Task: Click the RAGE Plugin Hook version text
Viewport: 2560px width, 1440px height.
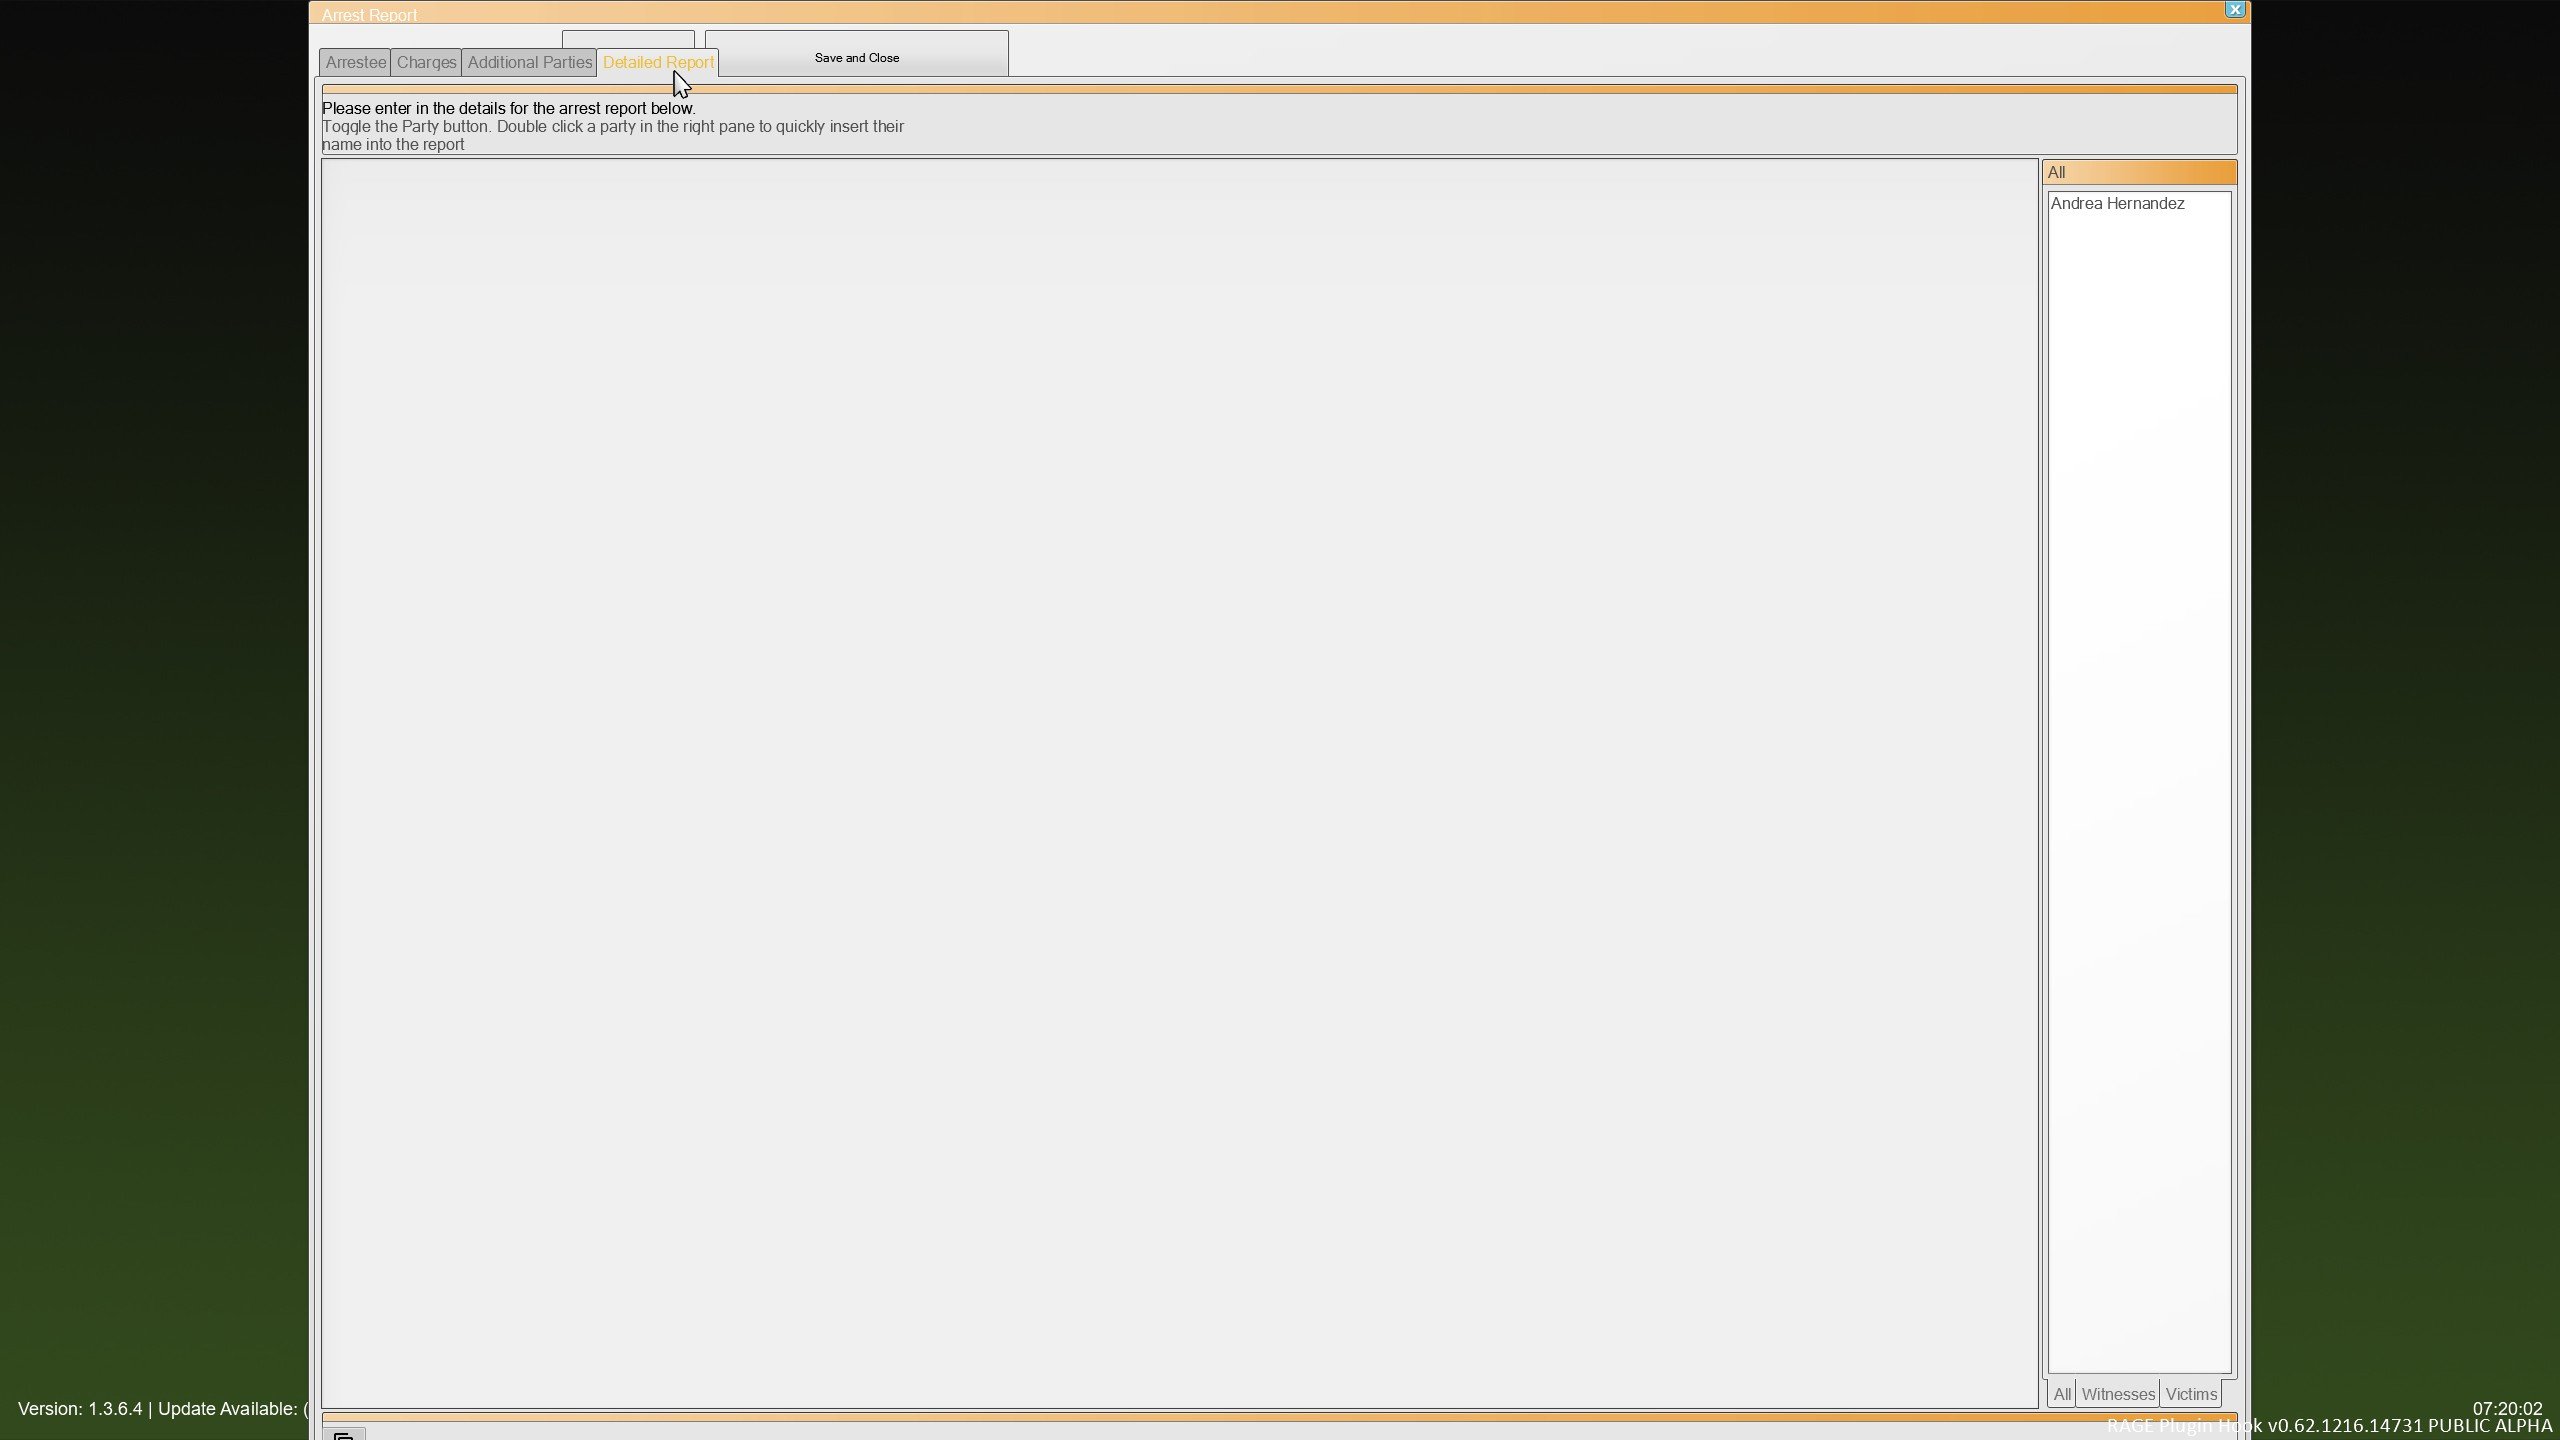Action: (2400, 1426)
